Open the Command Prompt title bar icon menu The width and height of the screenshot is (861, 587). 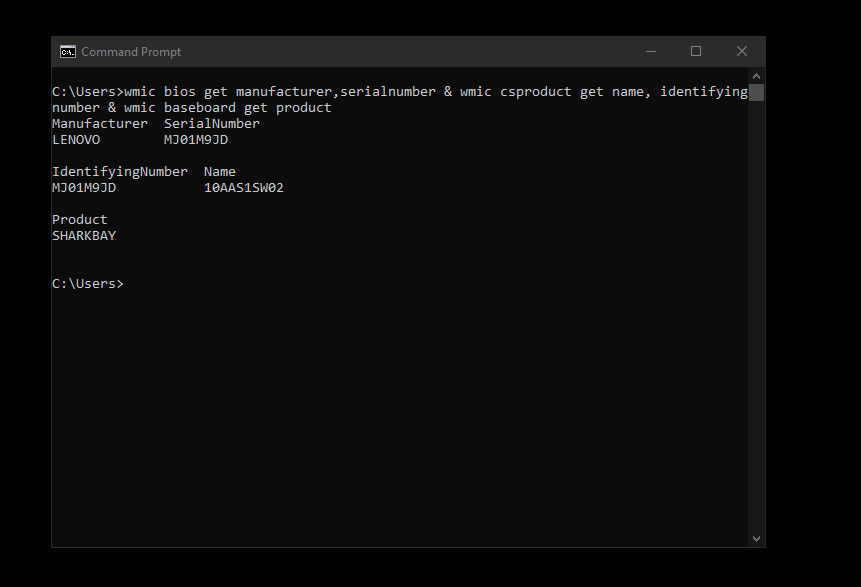[68, 52]
